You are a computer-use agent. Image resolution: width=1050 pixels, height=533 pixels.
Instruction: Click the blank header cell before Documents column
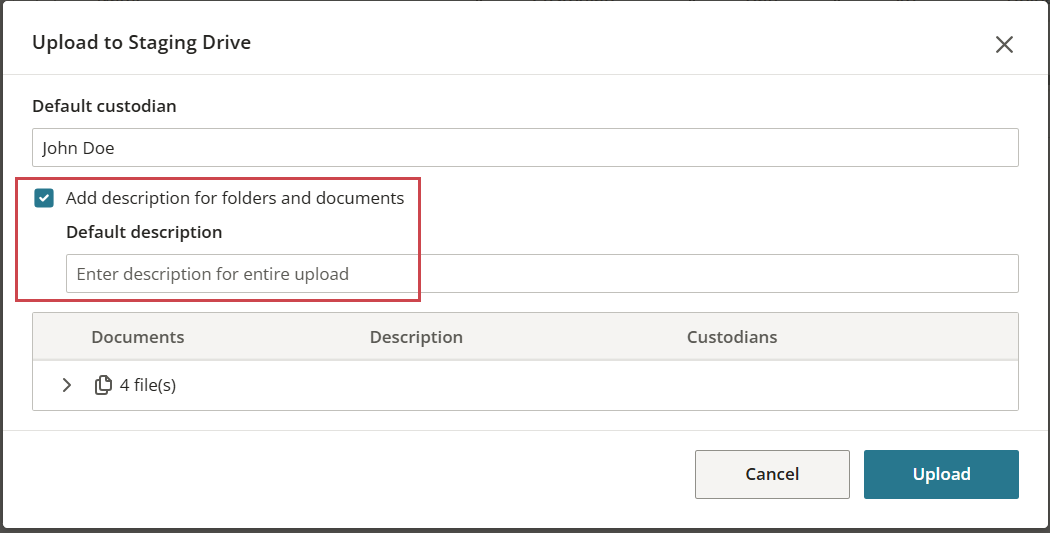(62, 337)
